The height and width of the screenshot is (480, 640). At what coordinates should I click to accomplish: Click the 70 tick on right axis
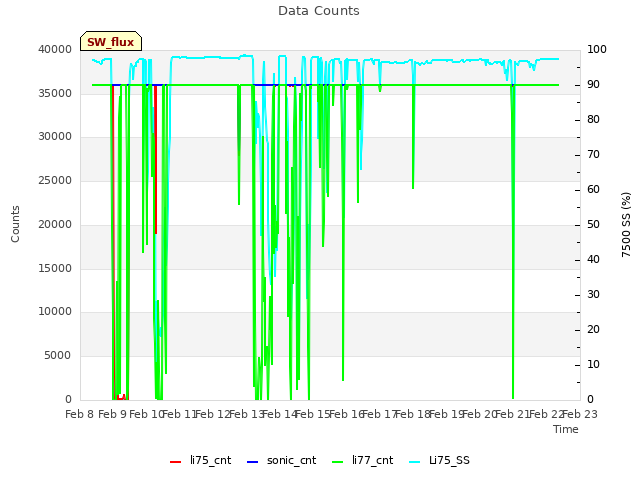593,155
